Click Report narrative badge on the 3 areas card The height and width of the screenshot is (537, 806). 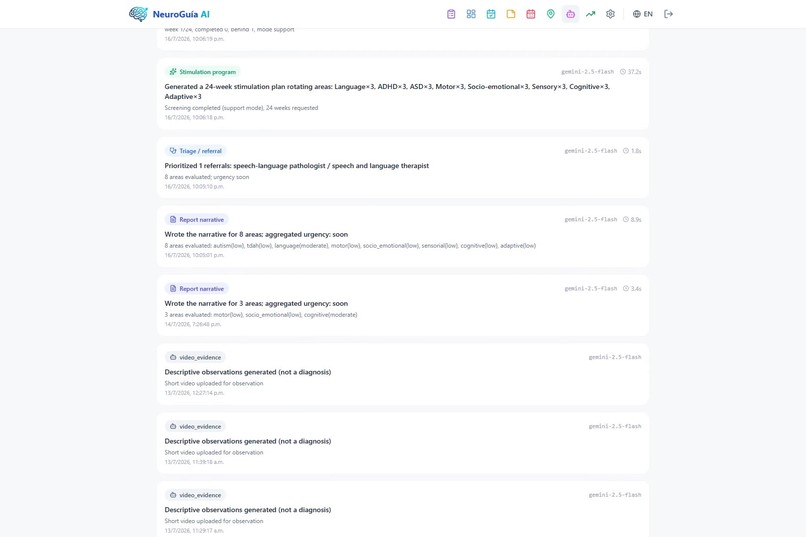[196, 289]
